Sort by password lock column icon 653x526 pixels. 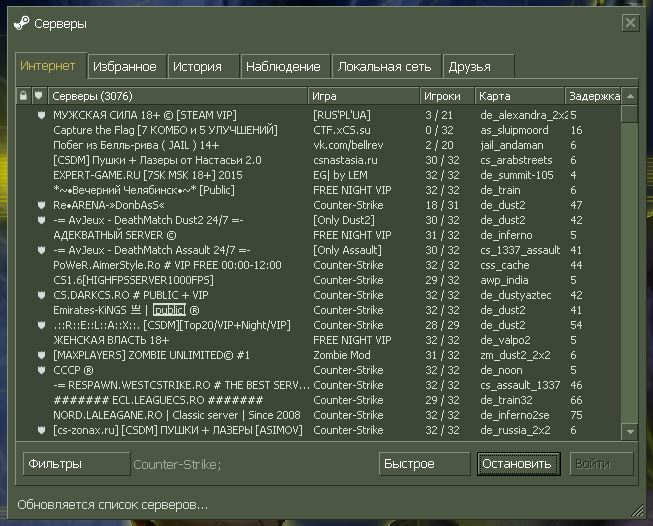(23, 96)
